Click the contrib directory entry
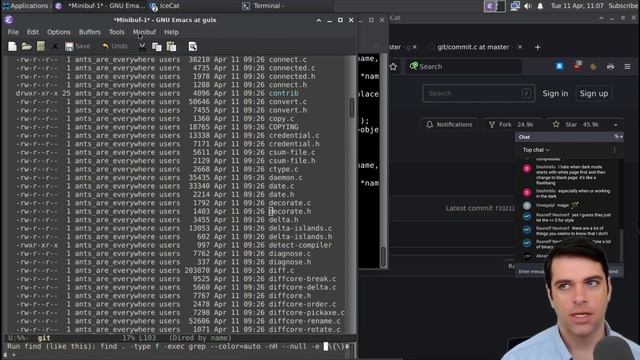This screenshot has width=640, height=360. pos(283,93)
